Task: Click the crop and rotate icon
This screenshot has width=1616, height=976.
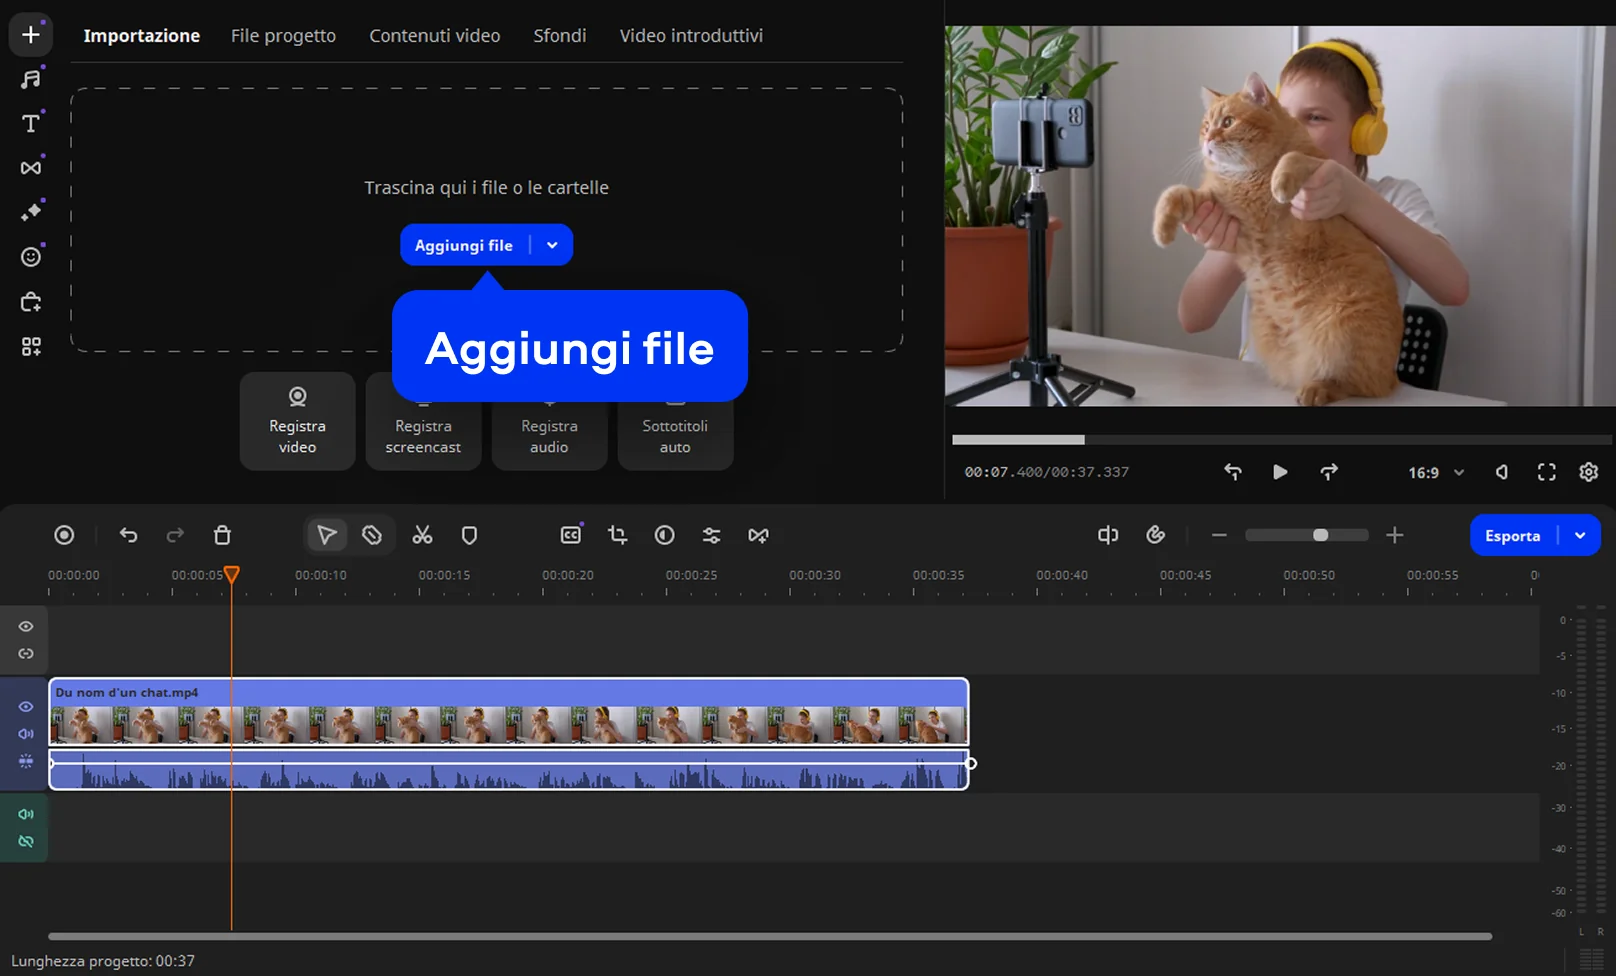Action: [617, 535]
